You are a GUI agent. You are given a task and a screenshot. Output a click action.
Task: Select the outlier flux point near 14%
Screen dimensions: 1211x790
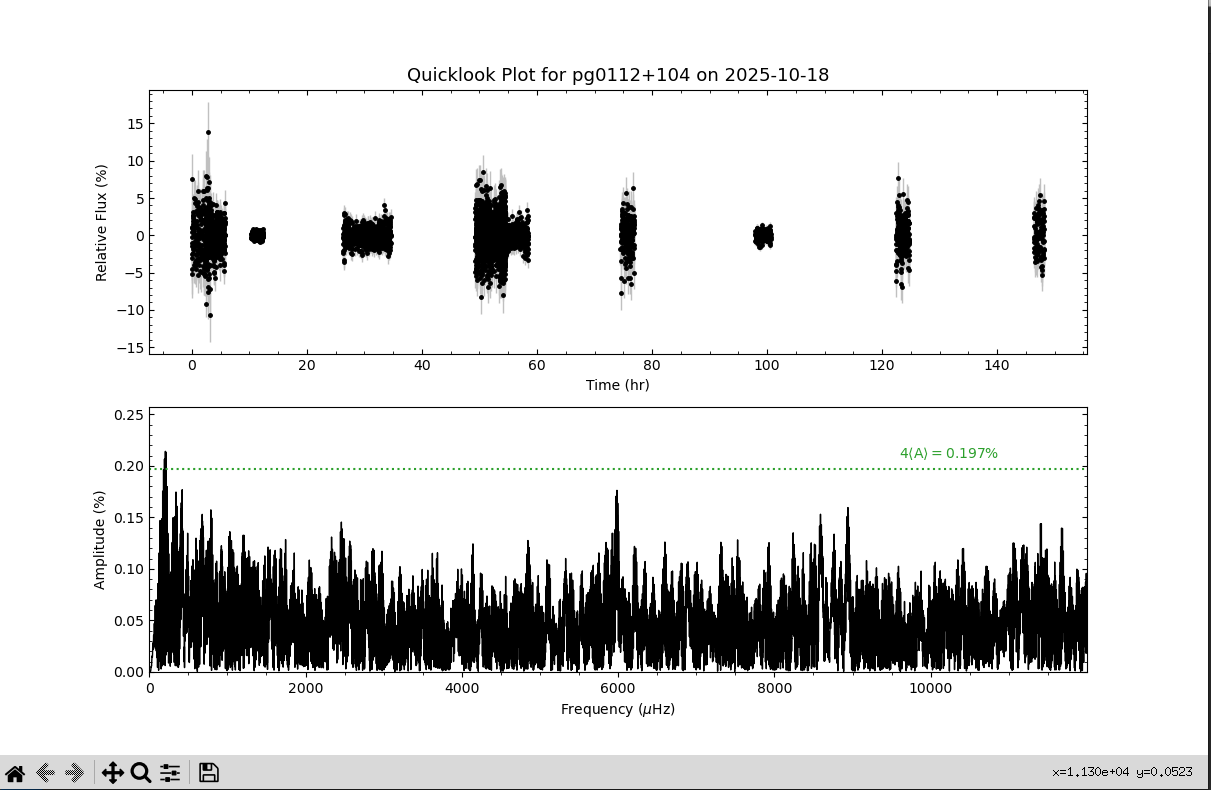coord(208,132)
